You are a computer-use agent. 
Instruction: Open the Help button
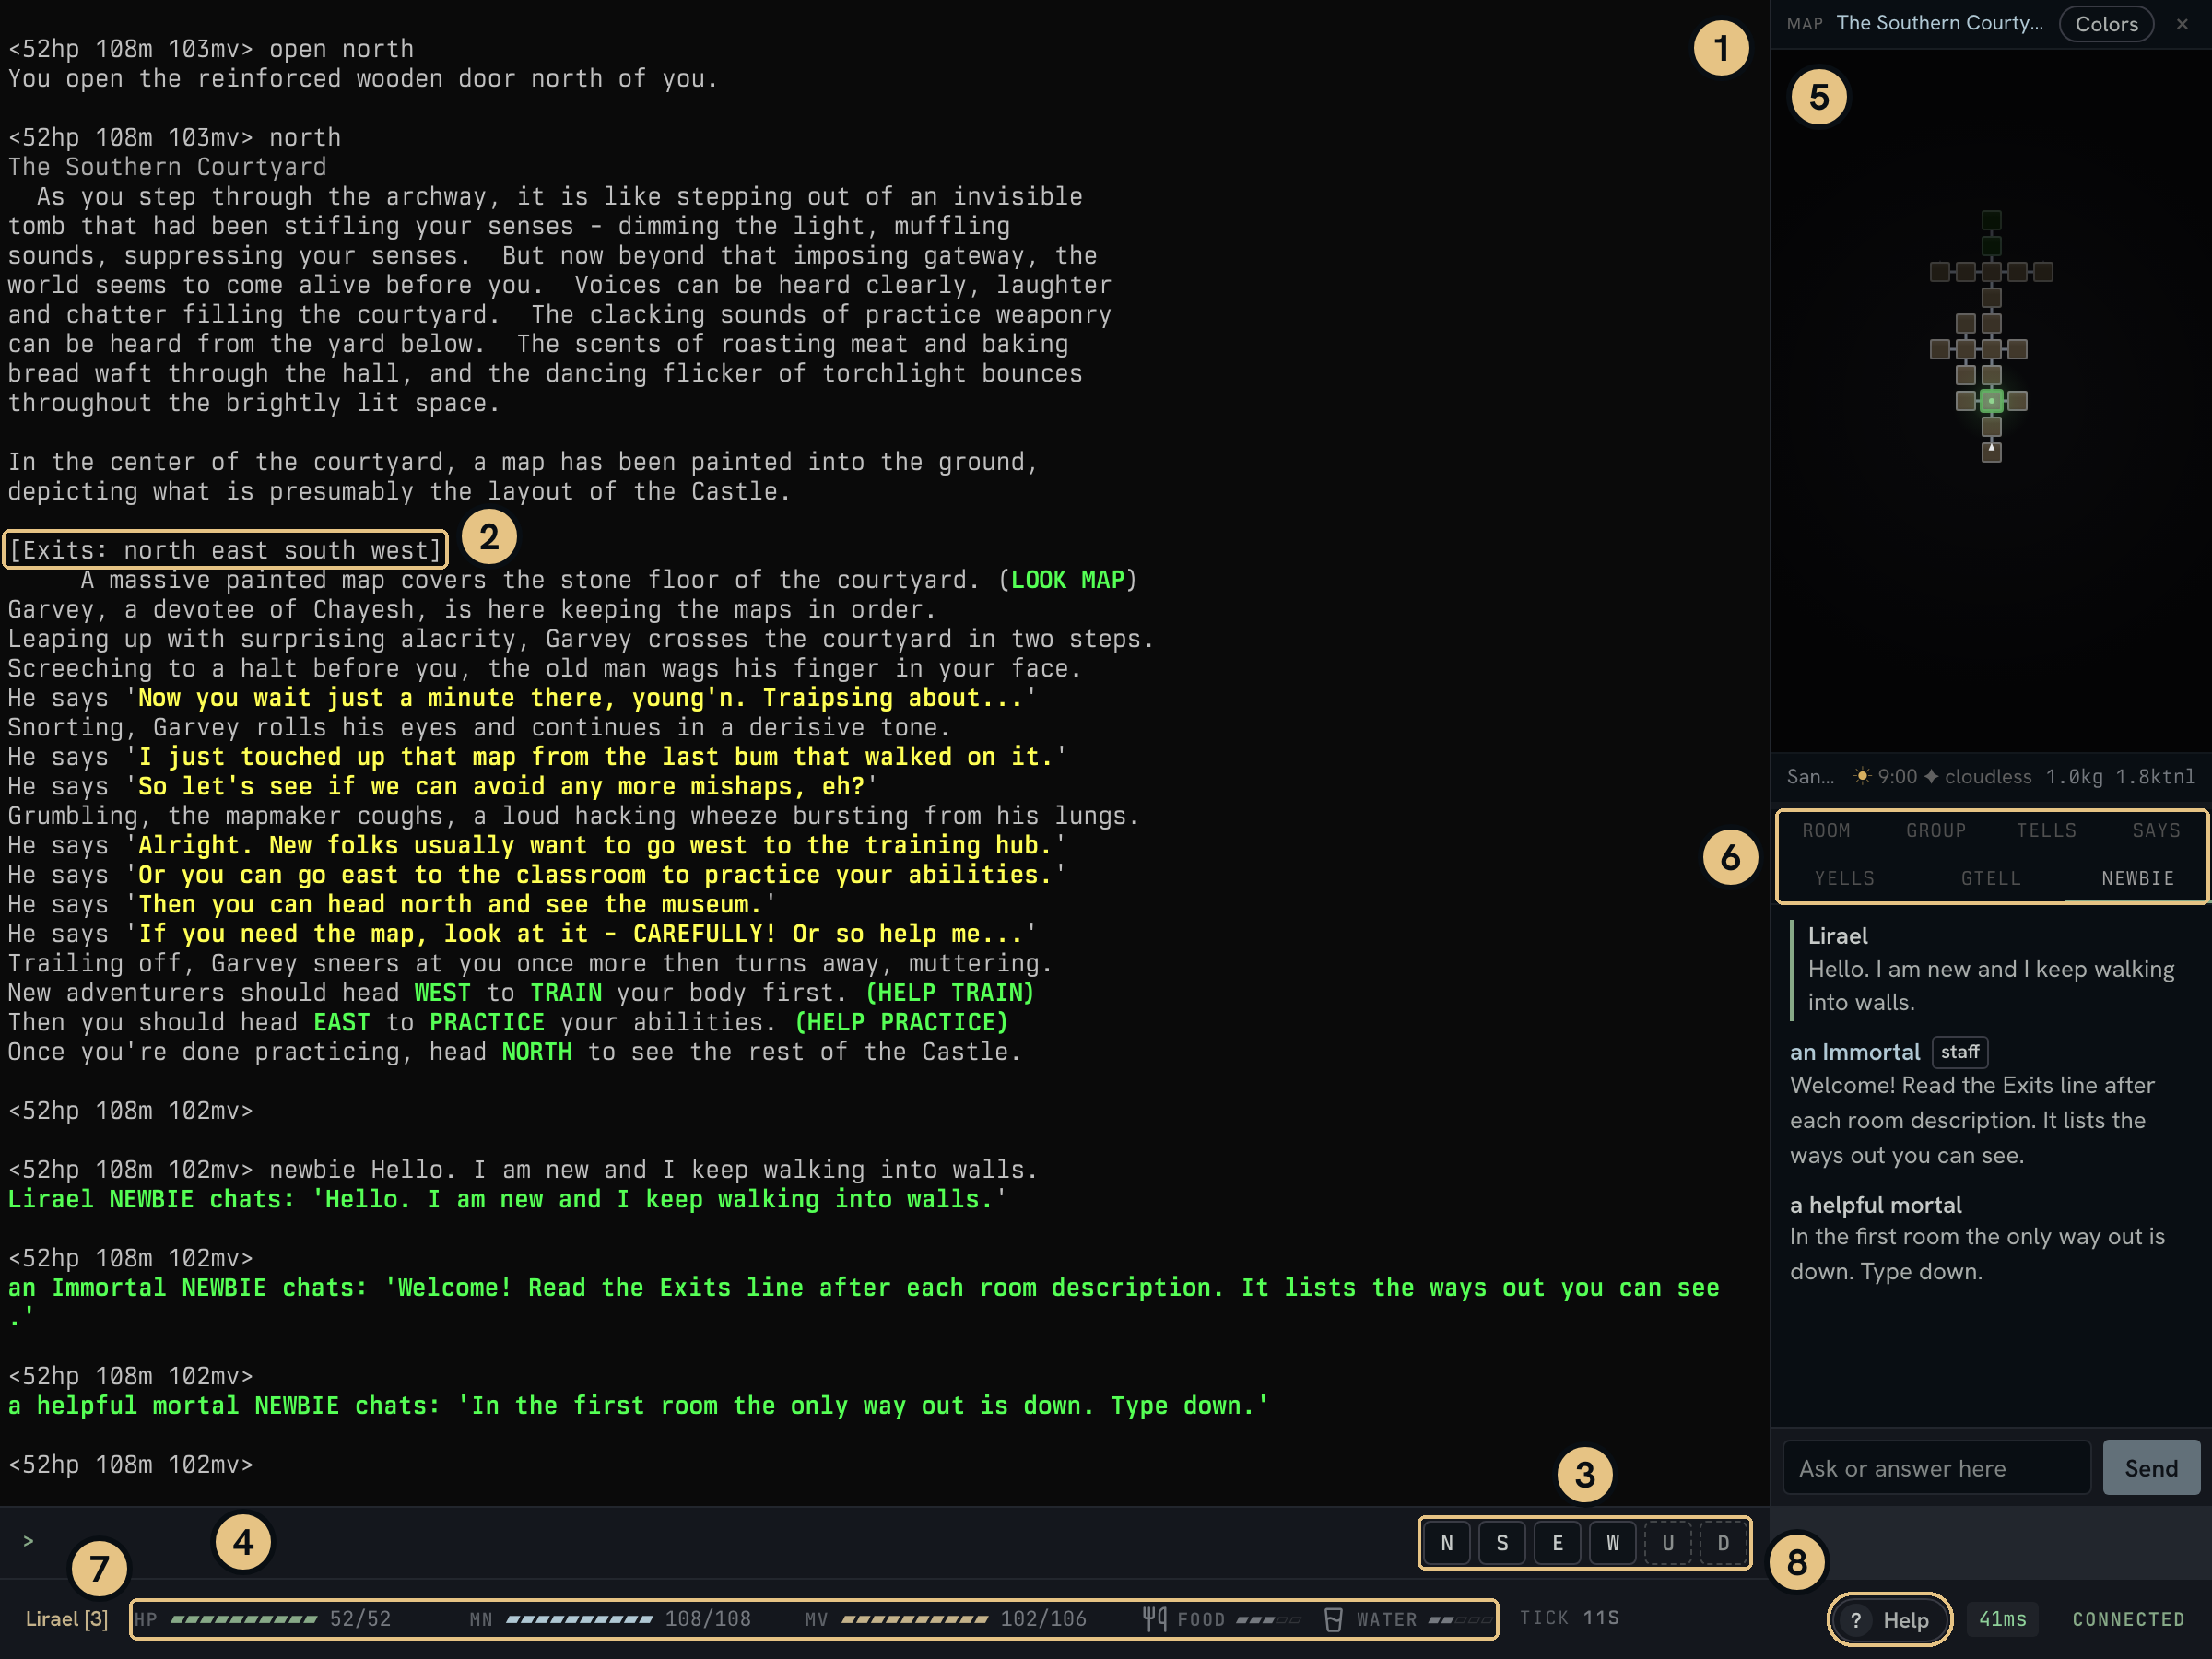[1889, 1619]
